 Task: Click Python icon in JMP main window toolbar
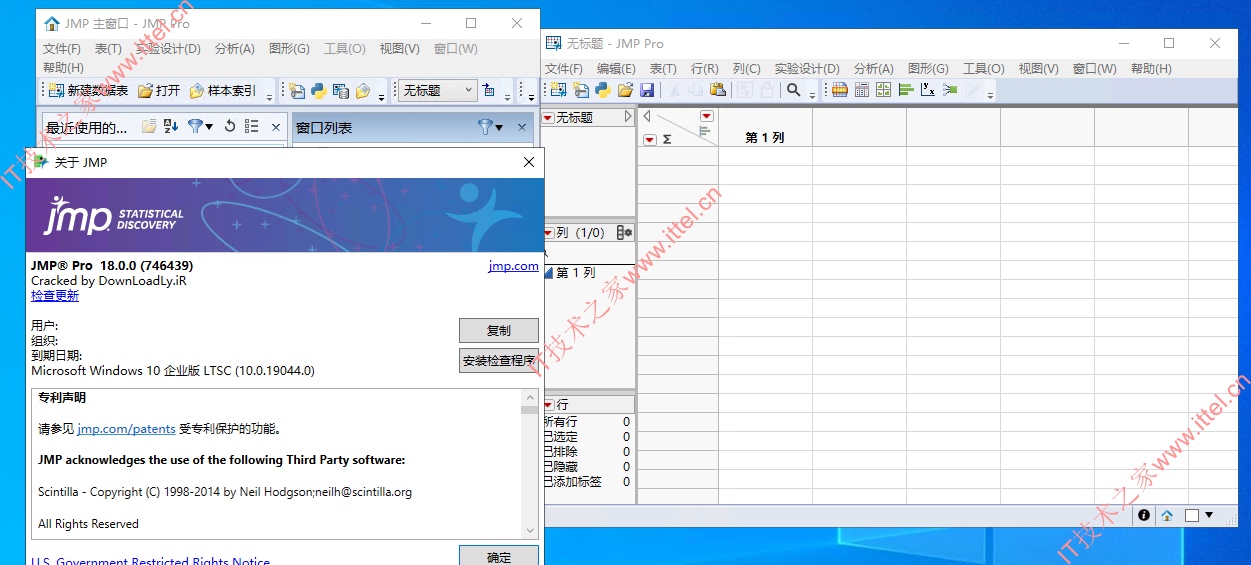[x=319, y=91]
